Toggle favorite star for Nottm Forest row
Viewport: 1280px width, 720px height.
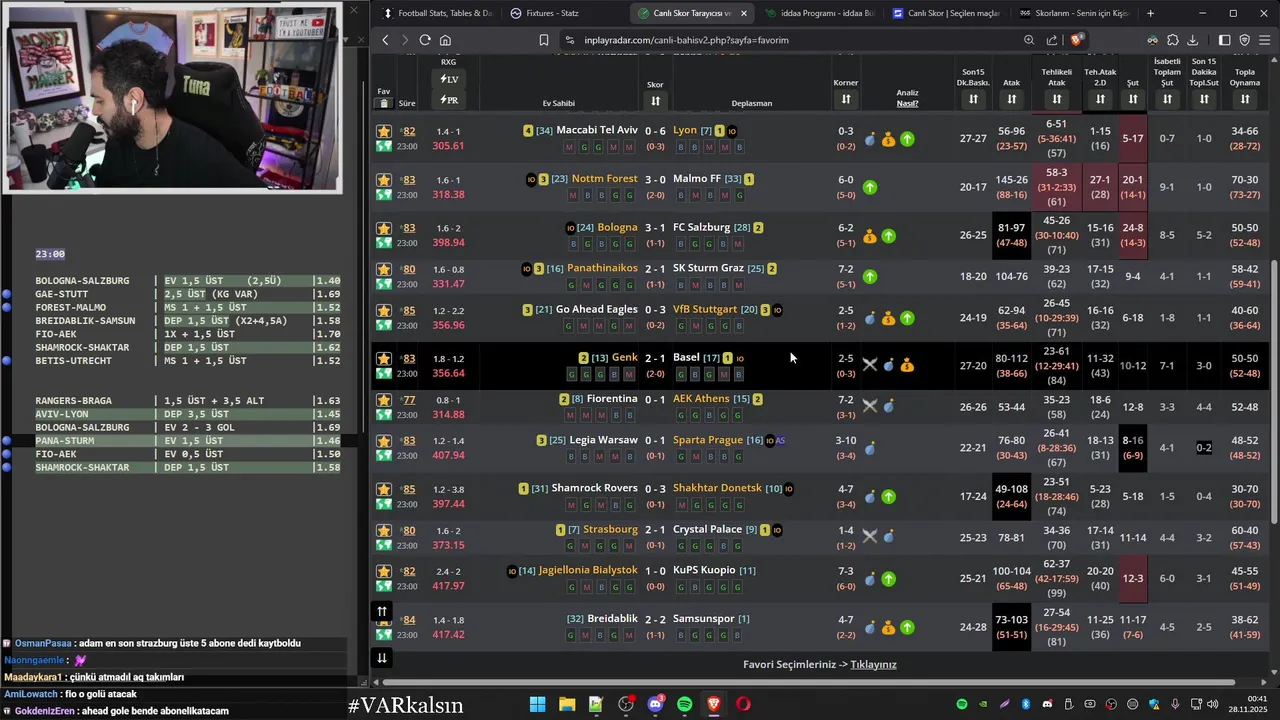(384, 180)
